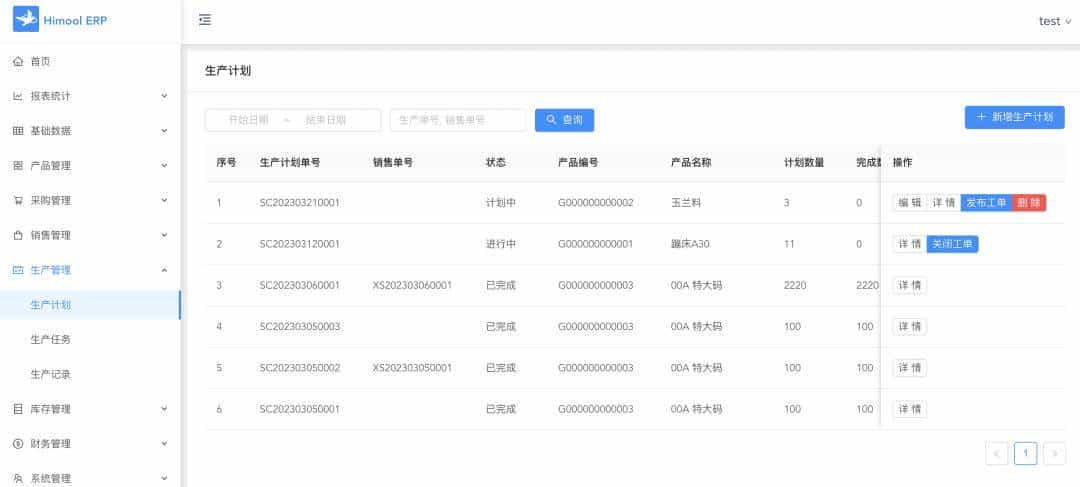Open the 库存管理 menu label

[x=50, y=409]
